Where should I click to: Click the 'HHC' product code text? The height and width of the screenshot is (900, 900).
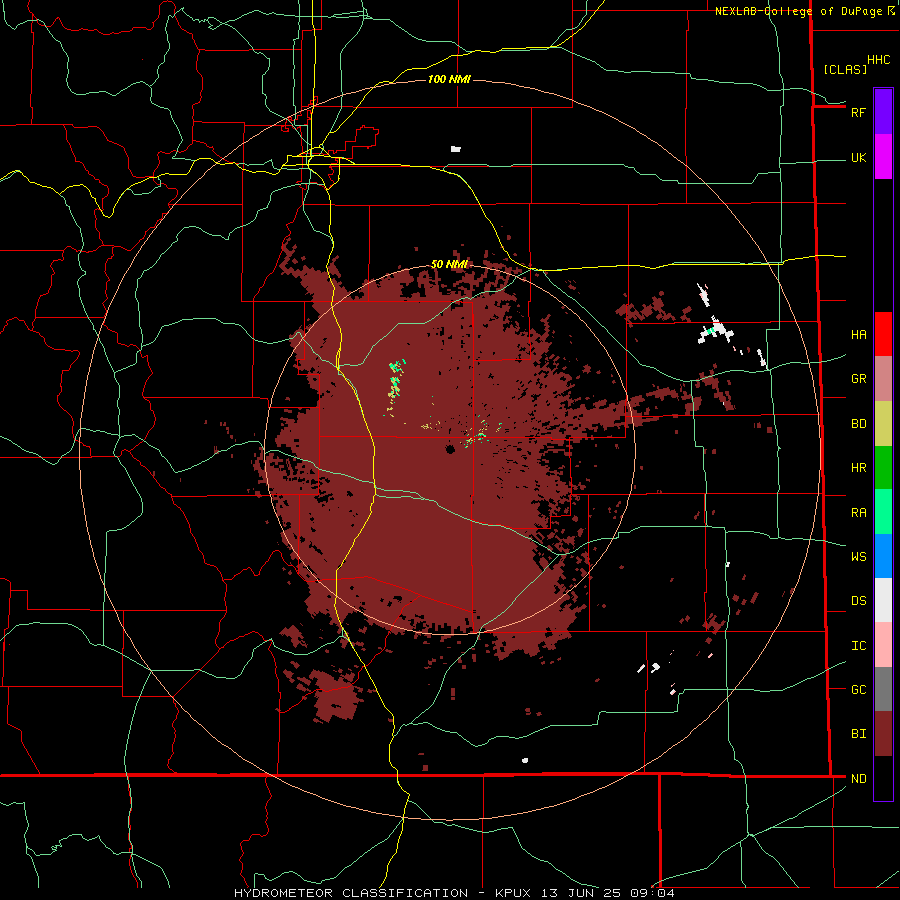pos(878,60)
